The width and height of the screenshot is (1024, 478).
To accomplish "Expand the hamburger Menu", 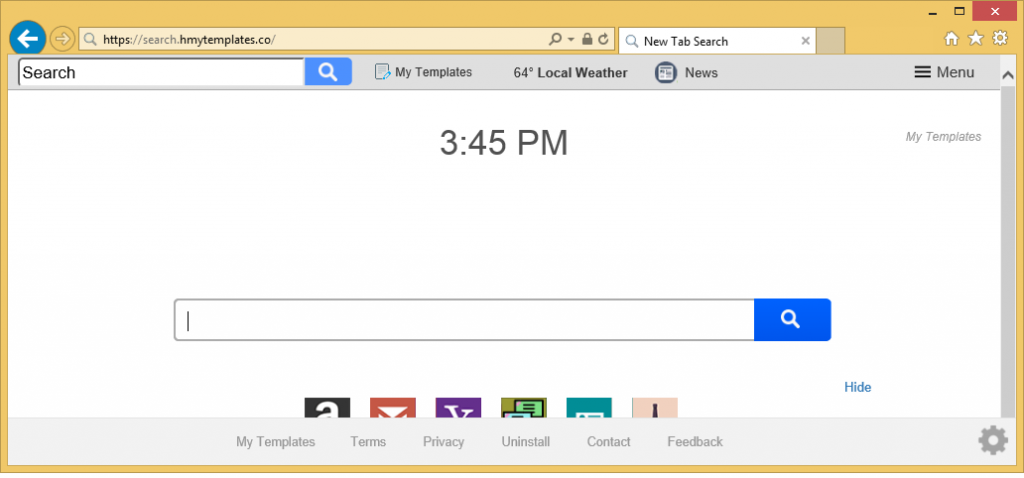I will point(944,72).
